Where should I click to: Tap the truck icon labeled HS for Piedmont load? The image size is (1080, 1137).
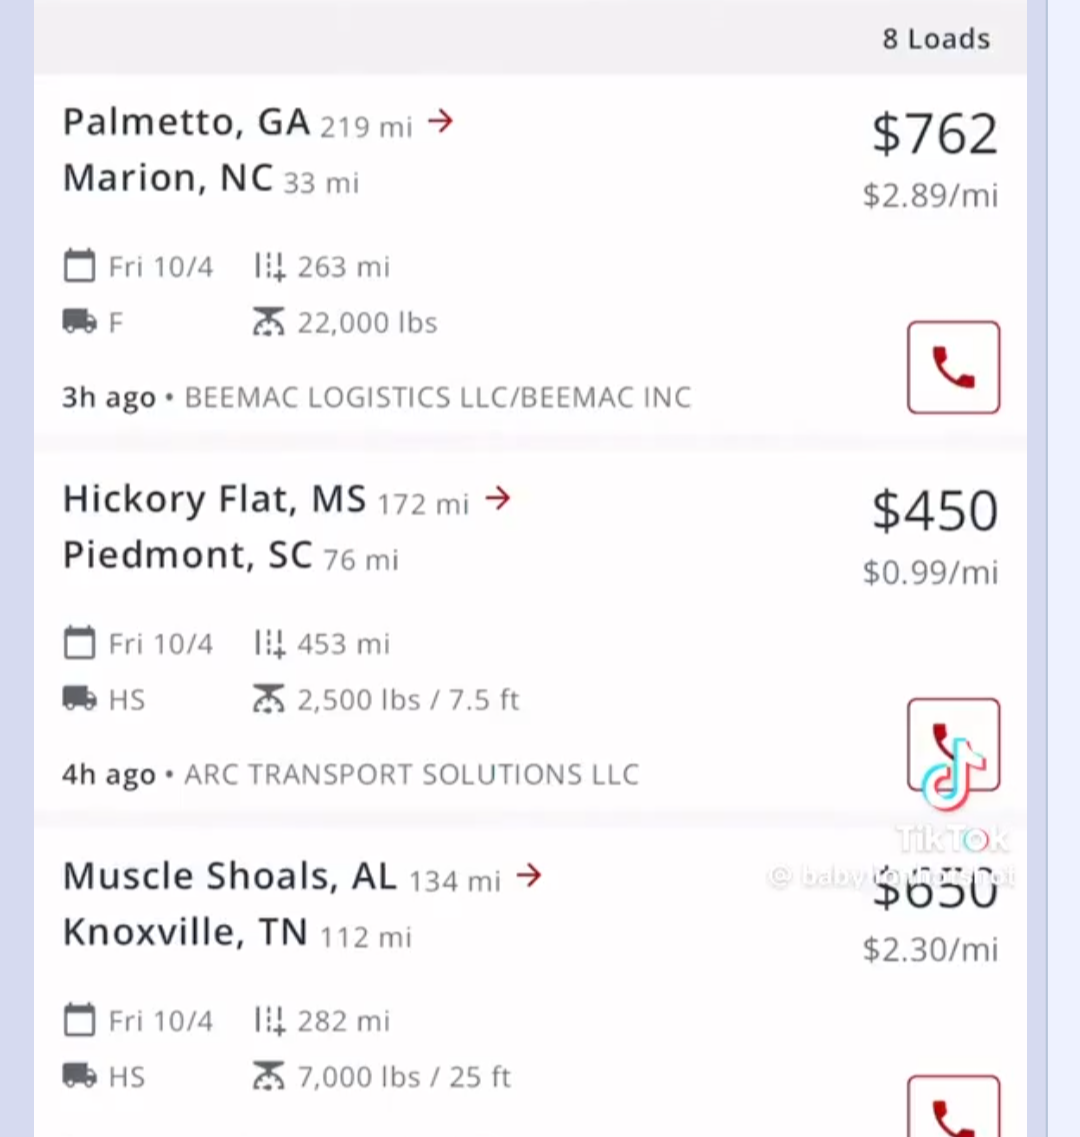click(x=80, y=698)
